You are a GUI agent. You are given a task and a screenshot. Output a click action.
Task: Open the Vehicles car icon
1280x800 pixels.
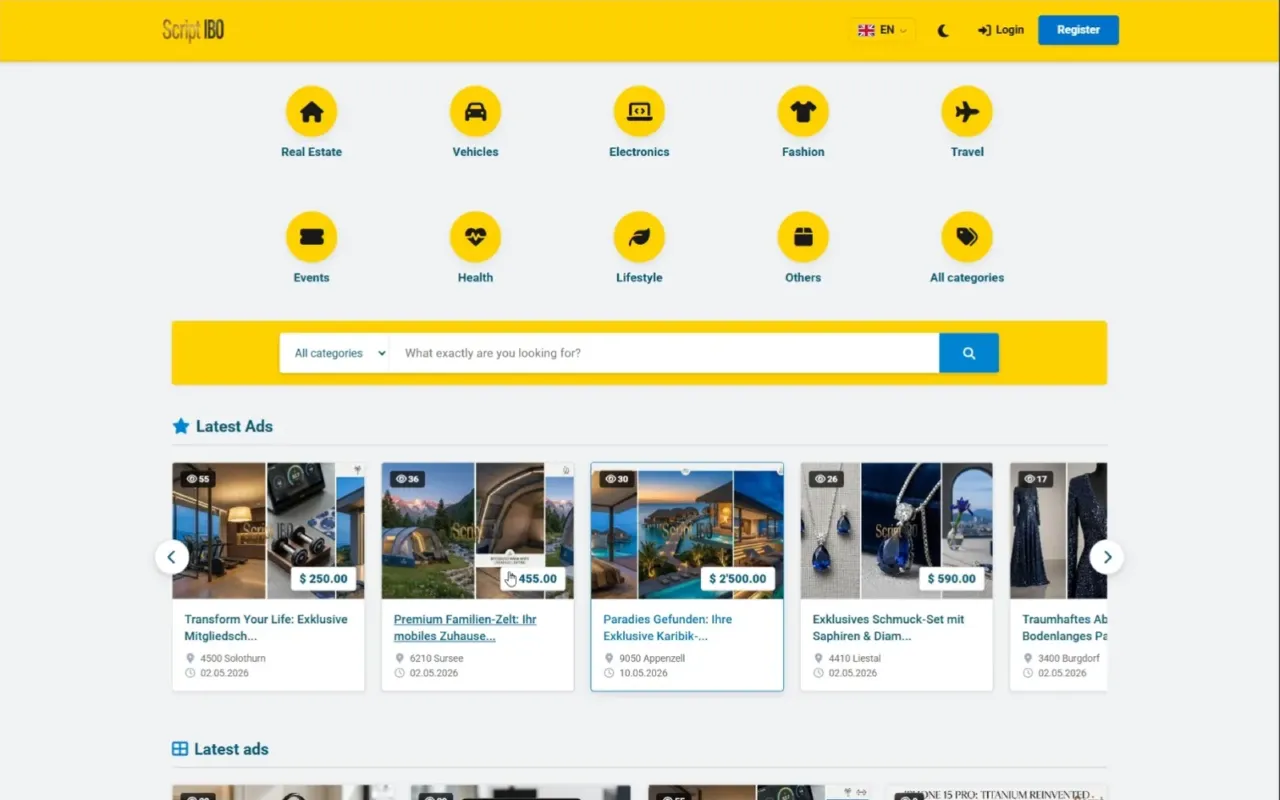tap(475, 111)
